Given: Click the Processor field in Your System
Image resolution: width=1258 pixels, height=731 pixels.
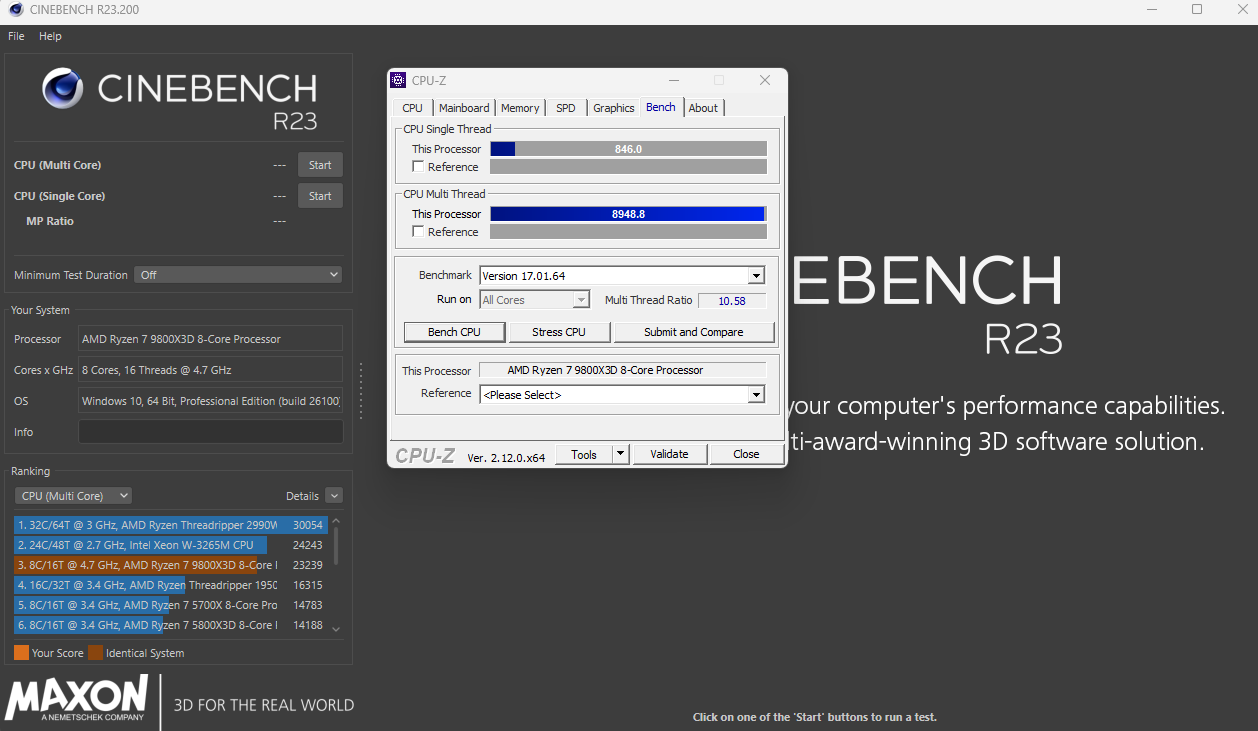Looking at the screenshot, I should (210, 339).
